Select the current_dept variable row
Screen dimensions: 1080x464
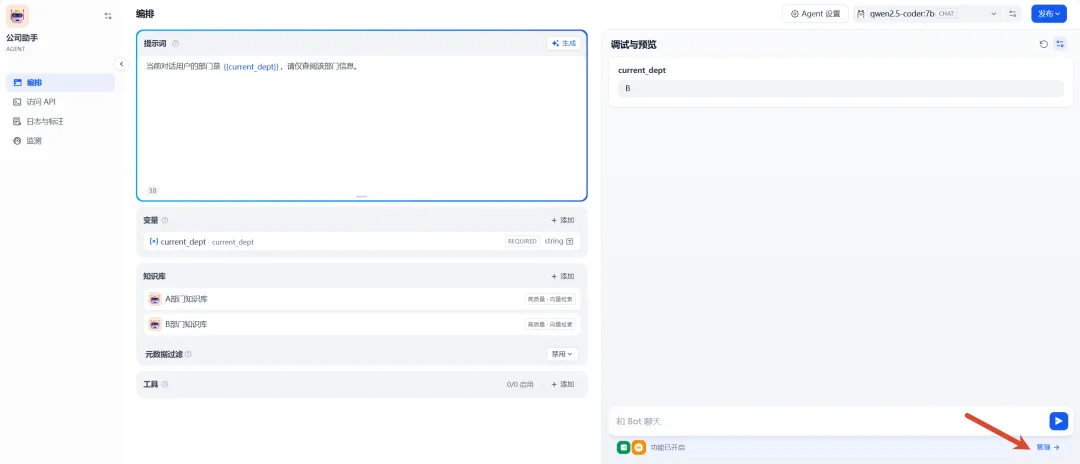pos(362,242)
